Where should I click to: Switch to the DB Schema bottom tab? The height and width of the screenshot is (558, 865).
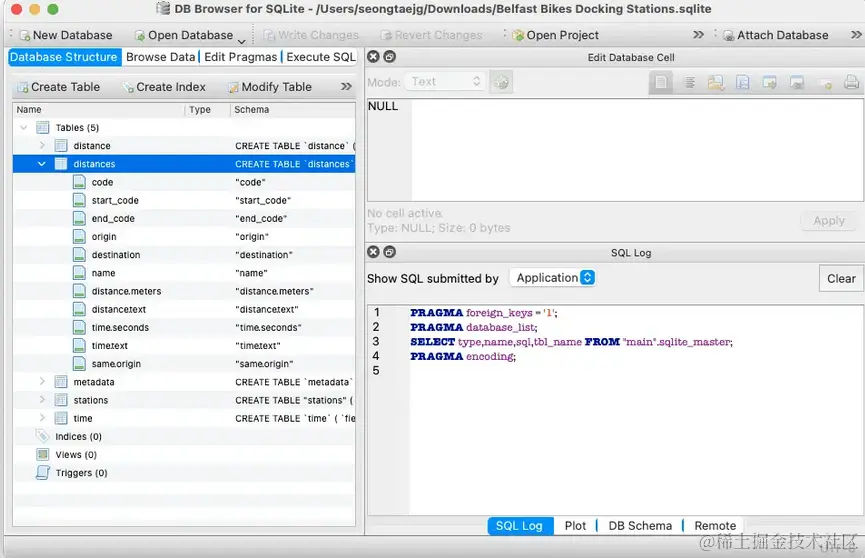click(x=640, y=526)
